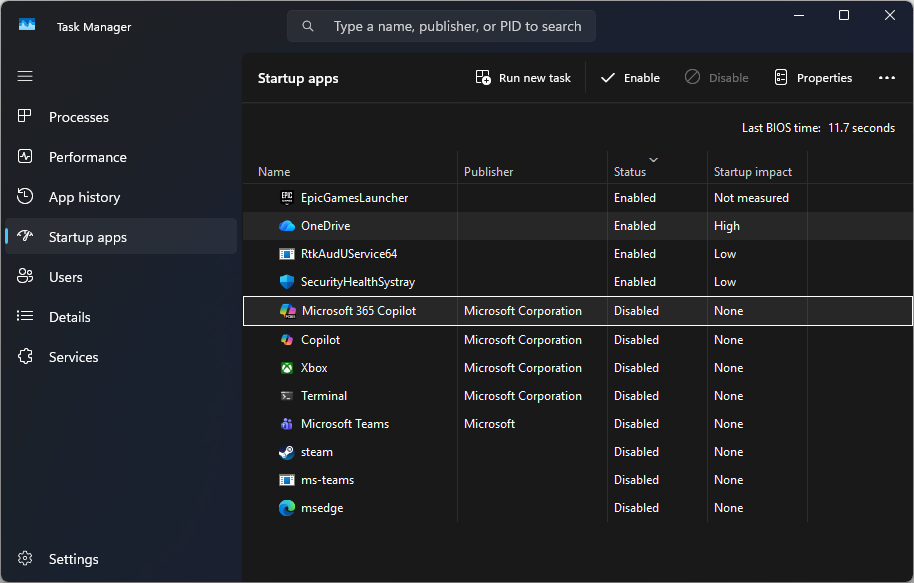This screenshot has height=583, width=914.
Task: Select the Microsoft Teams icon
Action: click(287, 424)
